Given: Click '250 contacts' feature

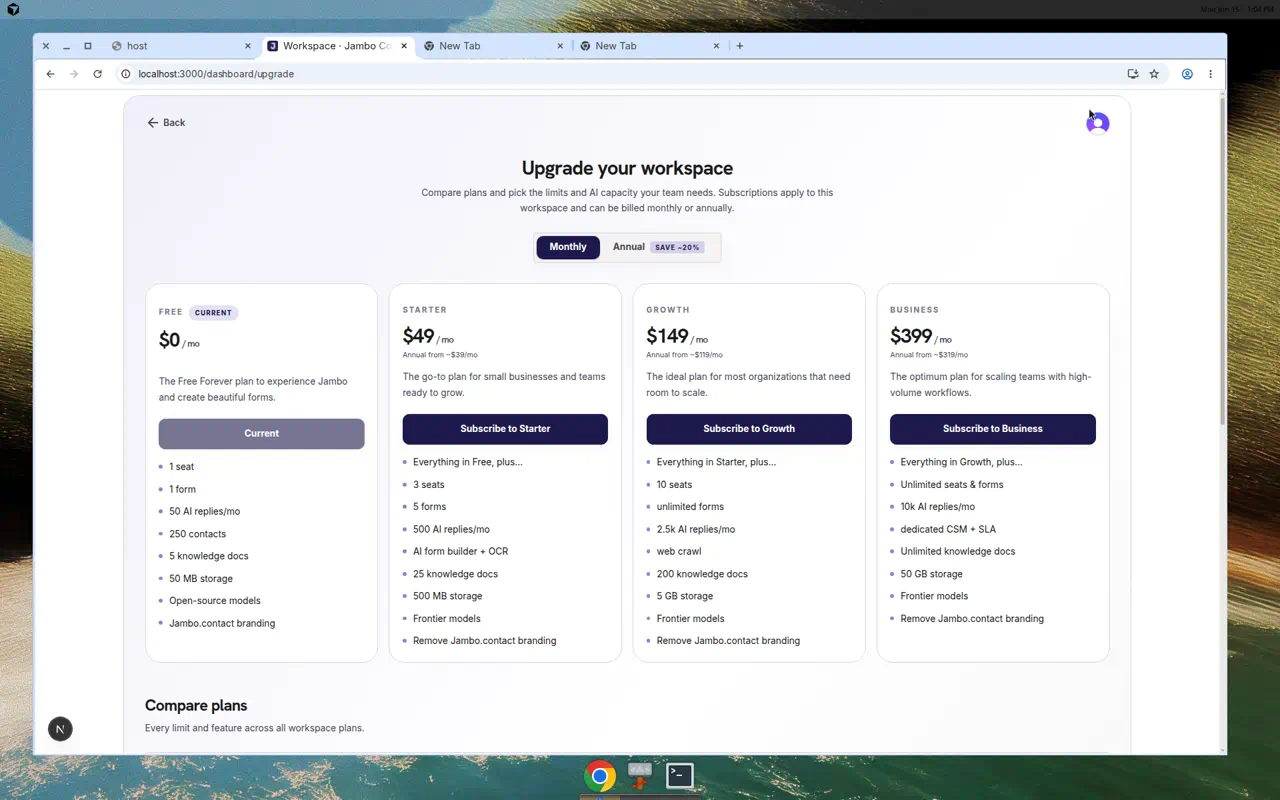Looking at the screenshot, I should pyautogui.click(x=198, y=534).
